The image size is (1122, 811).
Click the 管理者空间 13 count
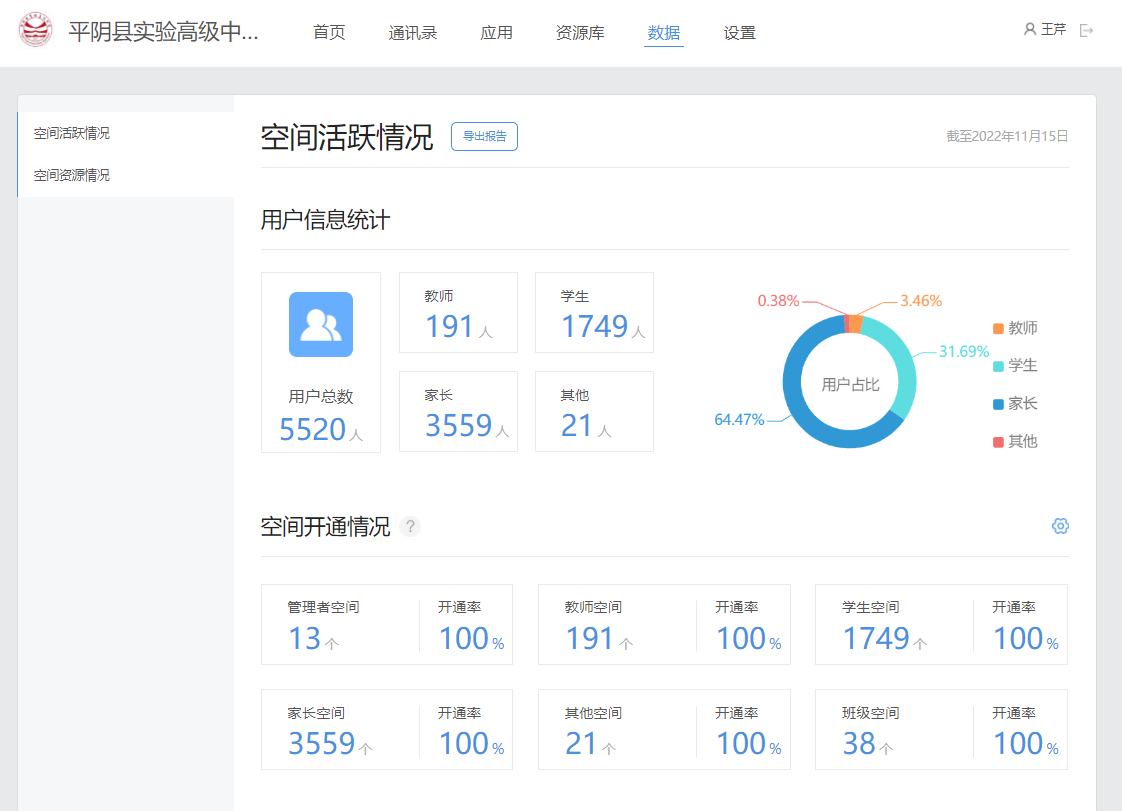click(305, 638)
